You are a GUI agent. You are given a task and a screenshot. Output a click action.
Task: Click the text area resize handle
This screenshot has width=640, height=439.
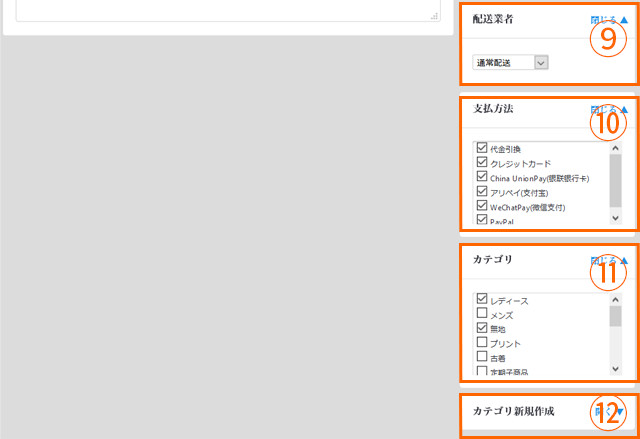point(434,16)
